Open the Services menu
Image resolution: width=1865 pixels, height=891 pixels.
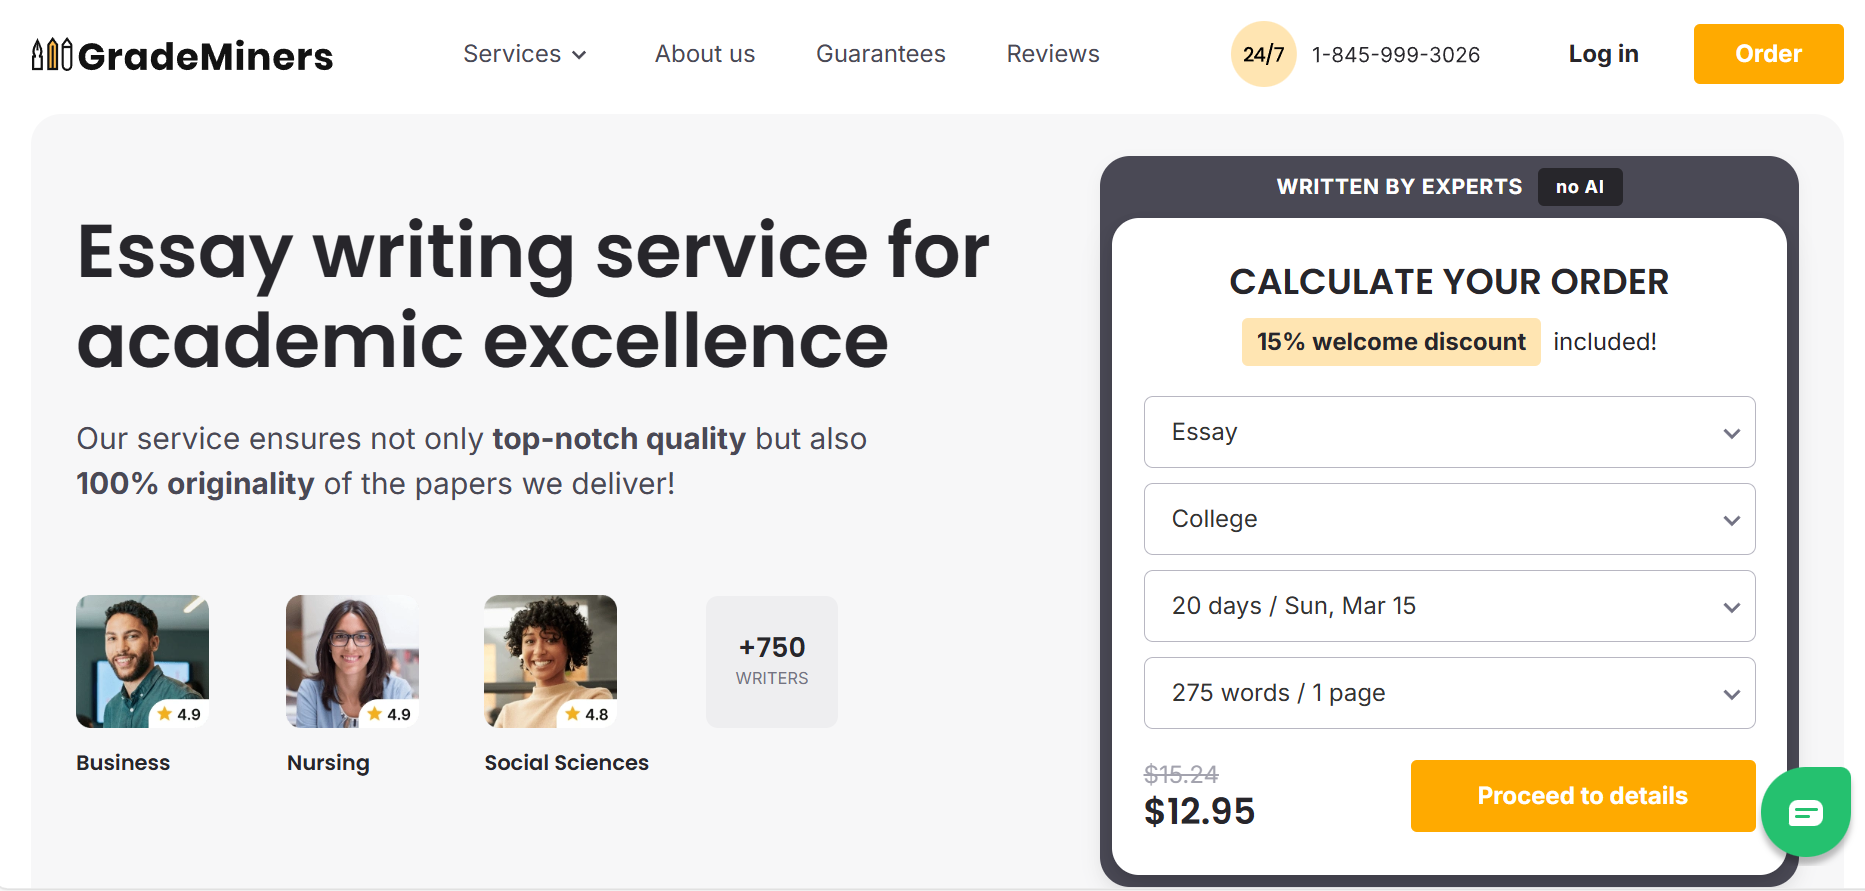512,54
